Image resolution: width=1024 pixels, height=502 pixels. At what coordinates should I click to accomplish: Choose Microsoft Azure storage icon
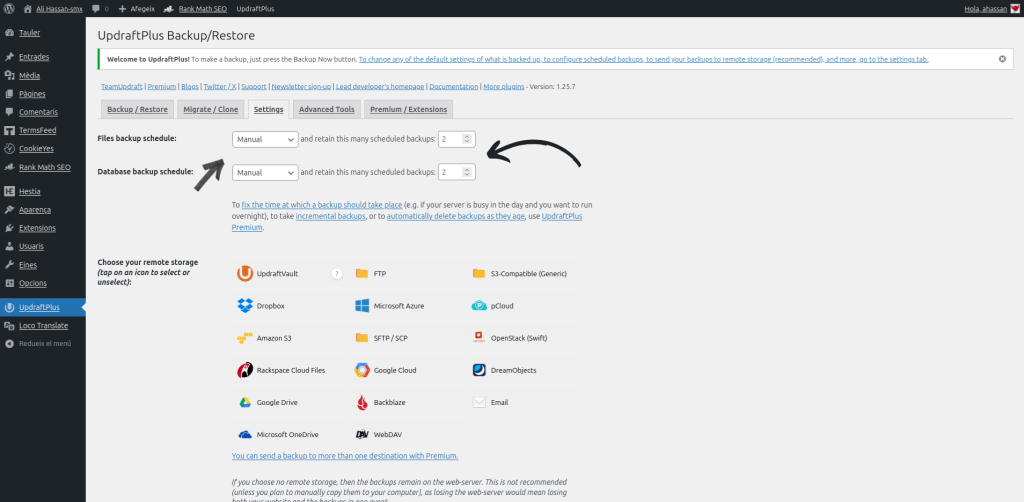pos(363,305)
